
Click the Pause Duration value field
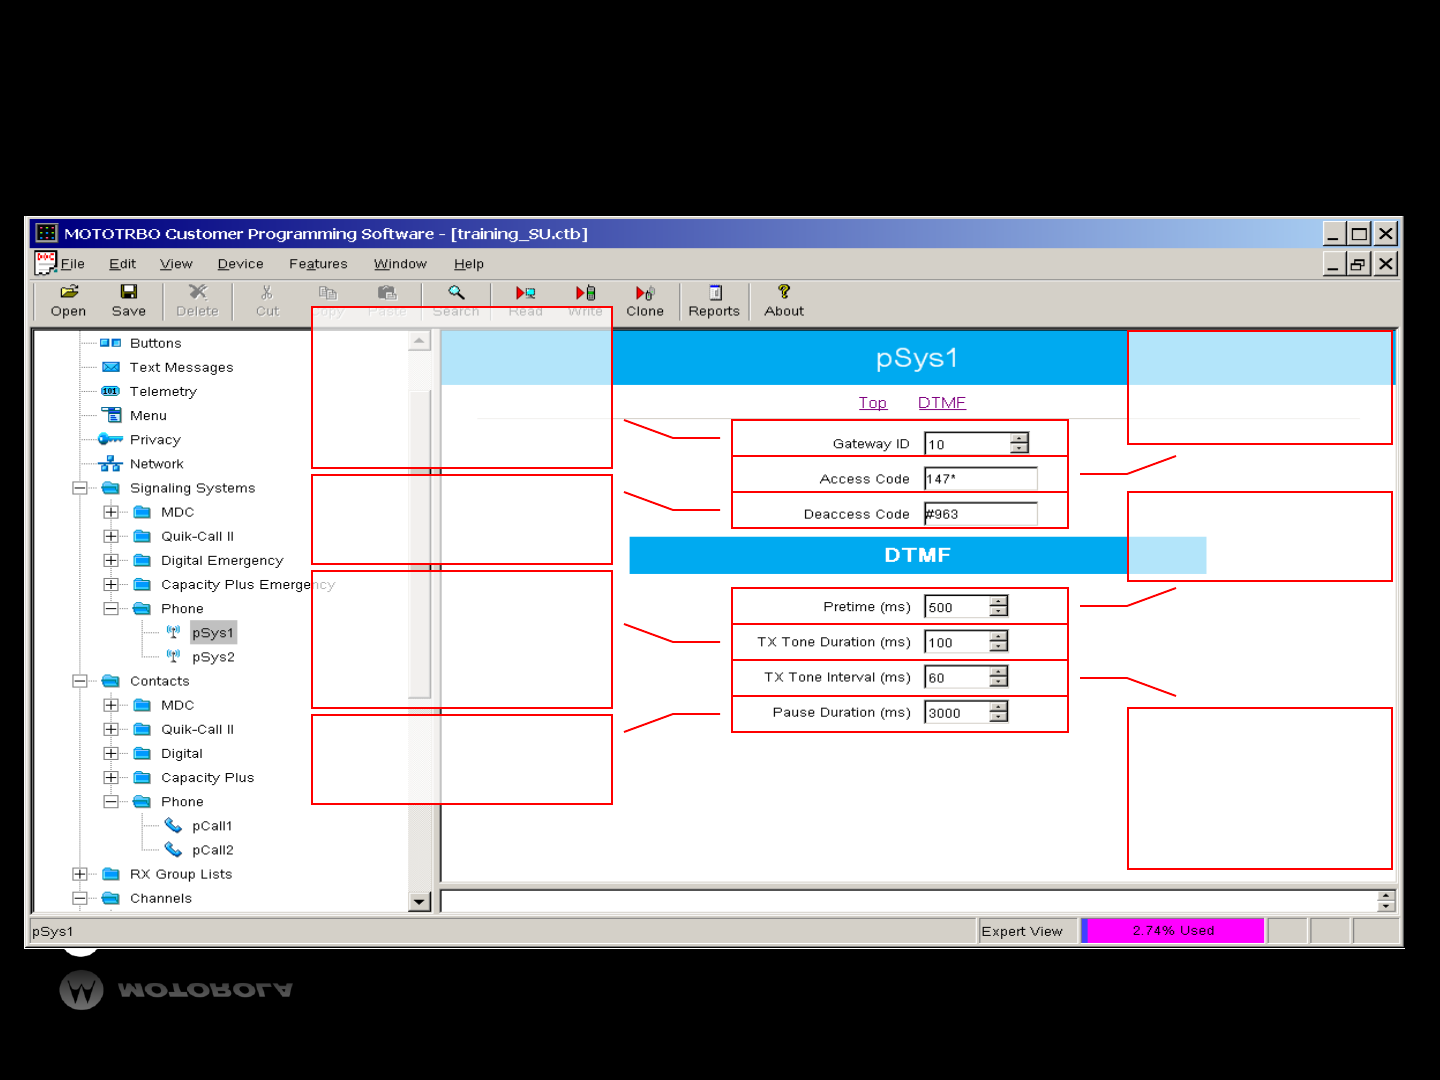(957, 713)
